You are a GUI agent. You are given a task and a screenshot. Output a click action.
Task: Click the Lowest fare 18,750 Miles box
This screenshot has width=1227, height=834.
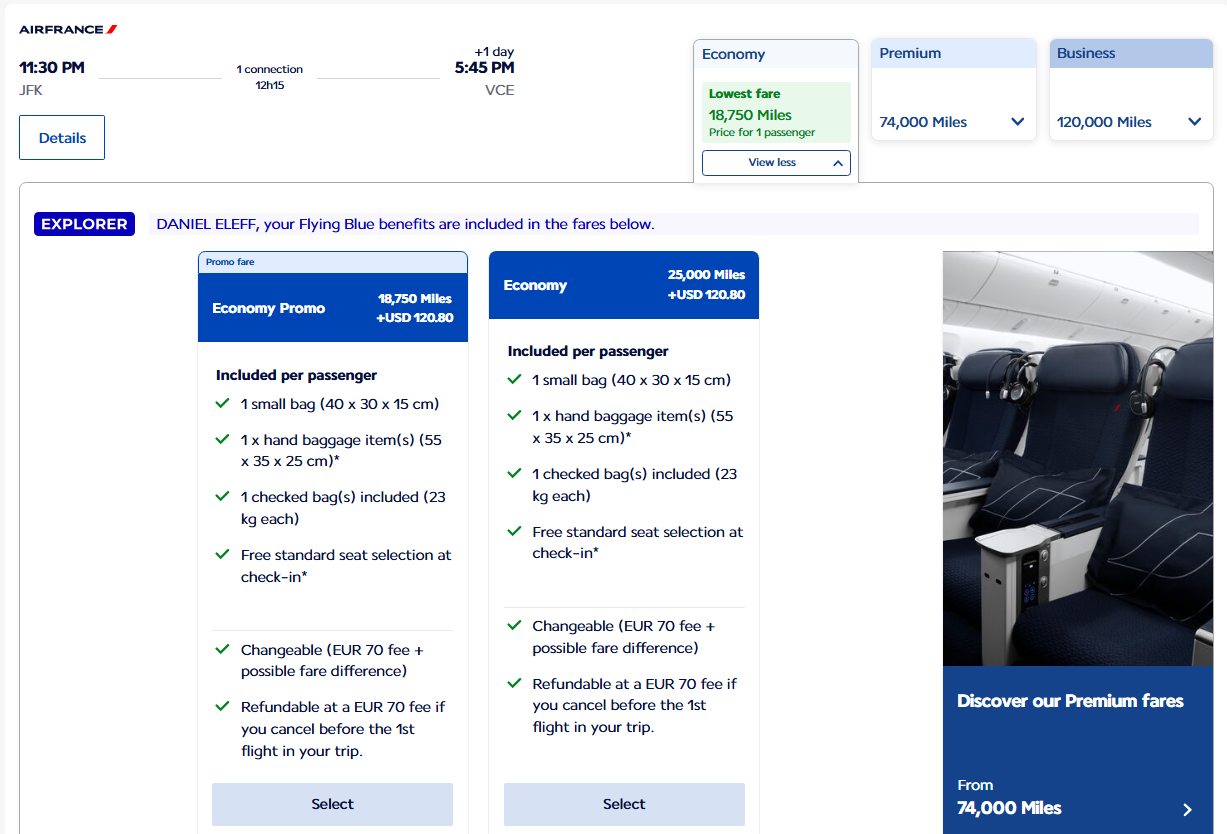(776, 112)
